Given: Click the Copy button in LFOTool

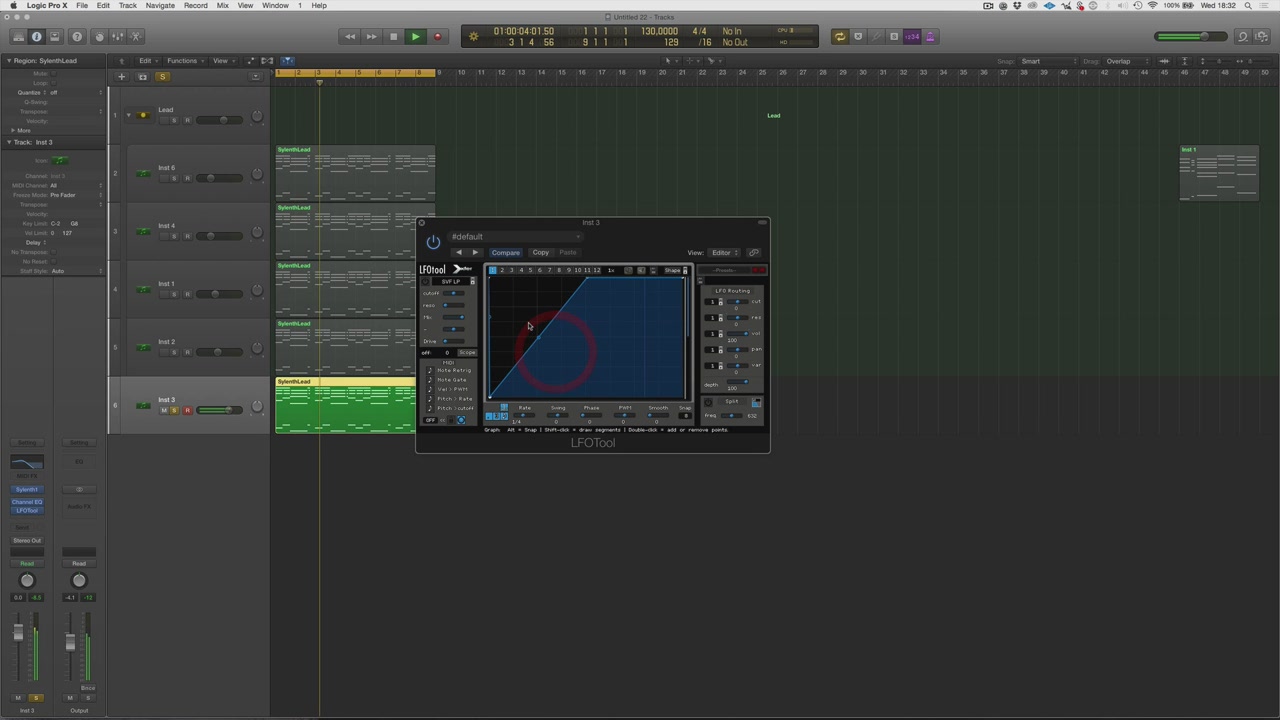Looking at the screenshot, I should pos(540,253).
